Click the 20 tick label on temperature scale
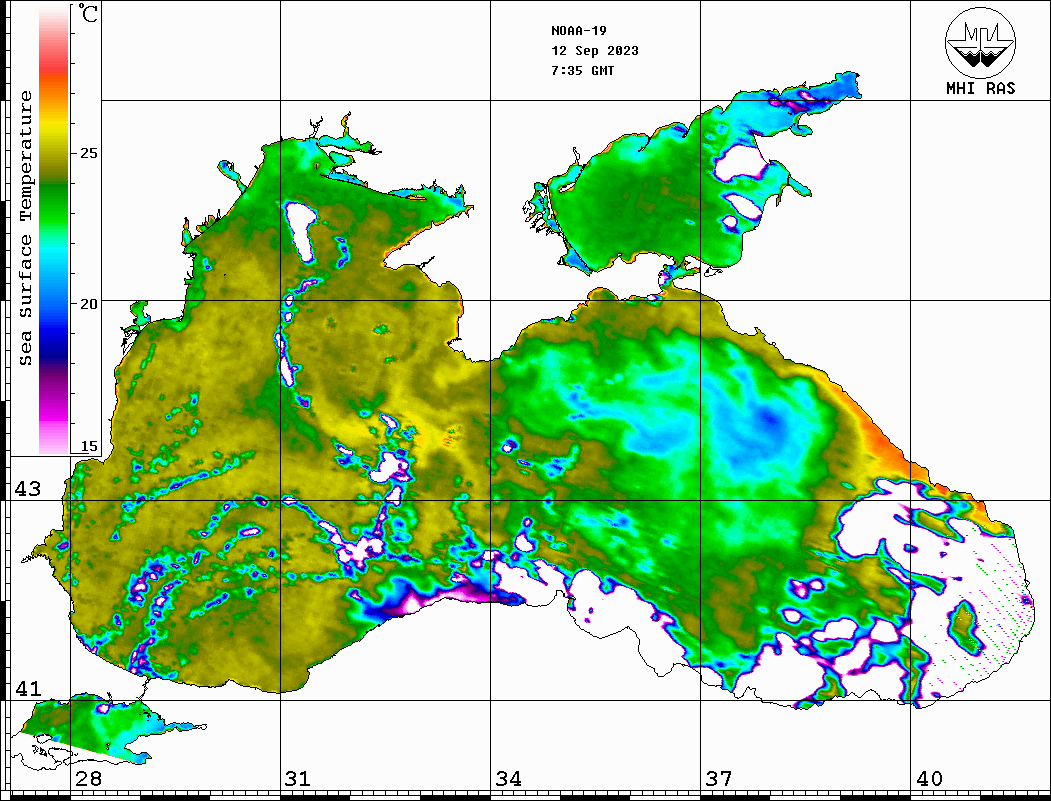 point(89,303)
